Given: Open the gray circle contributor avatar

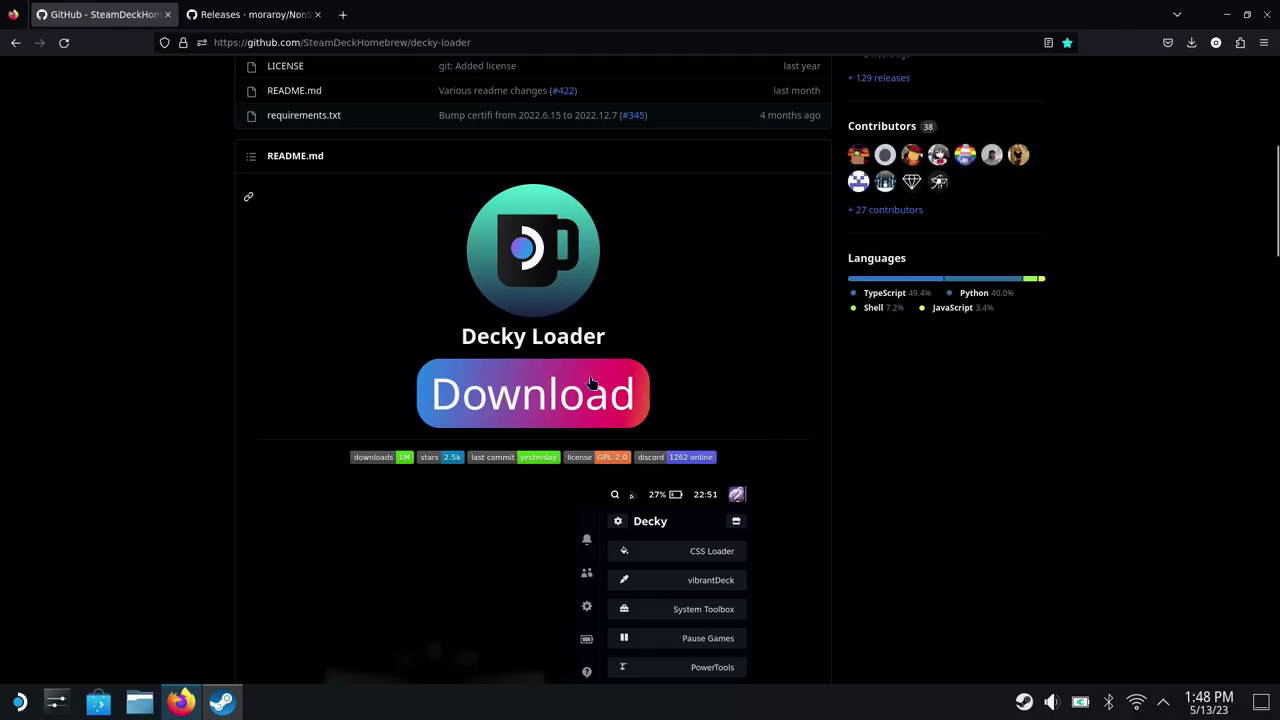Looking at the screenshot, I should (x=885, y=155).
